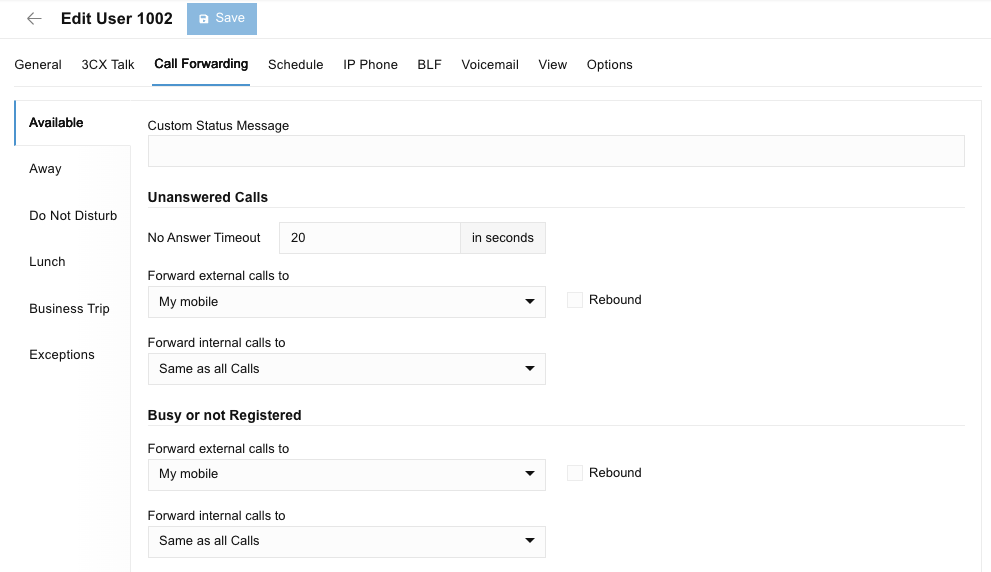Switch to the Options tab
This screenshot has height=572, width=991.
point(609,65)
